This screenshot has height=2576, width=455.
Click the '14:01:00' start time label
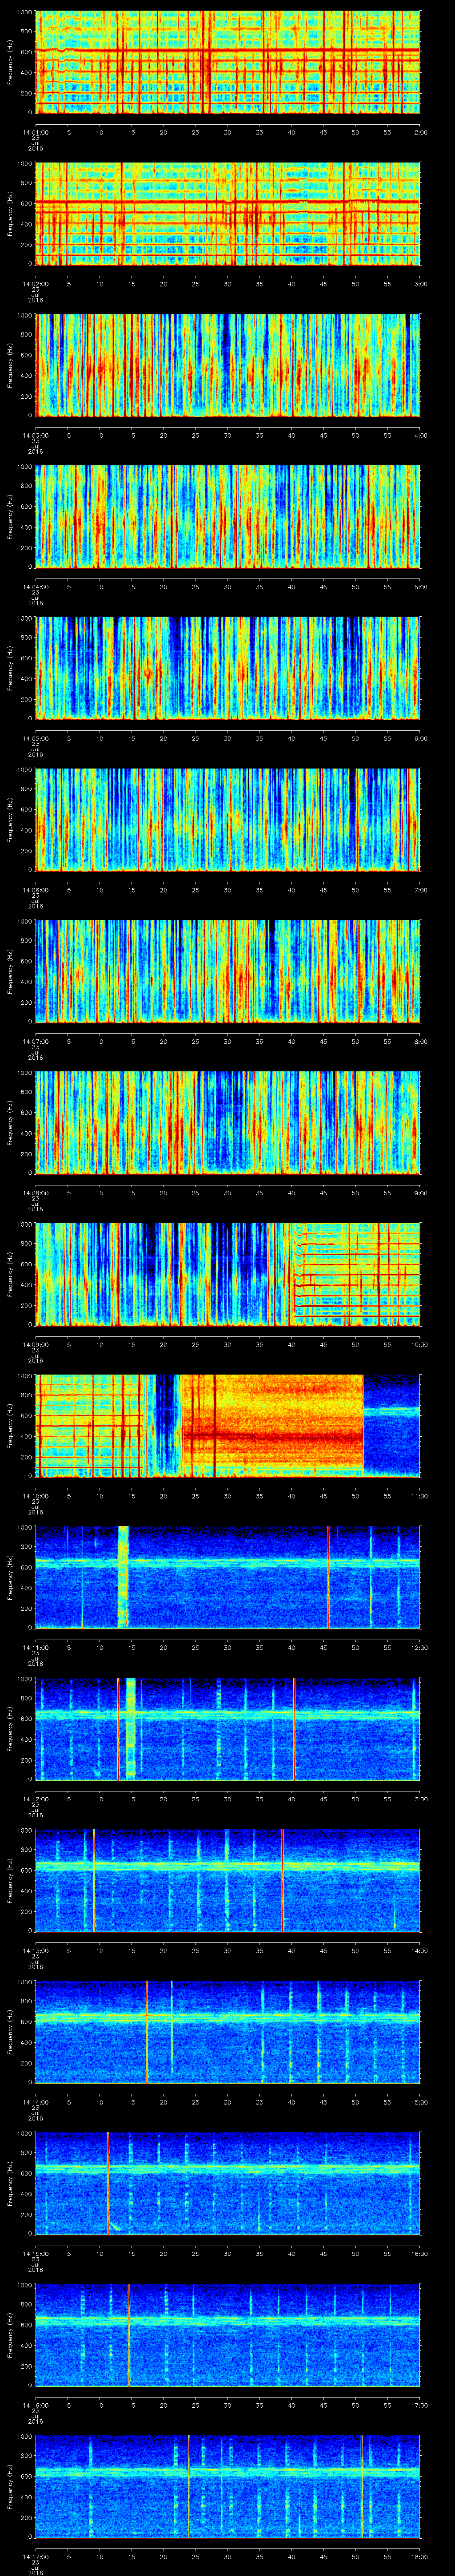point(35,131)
